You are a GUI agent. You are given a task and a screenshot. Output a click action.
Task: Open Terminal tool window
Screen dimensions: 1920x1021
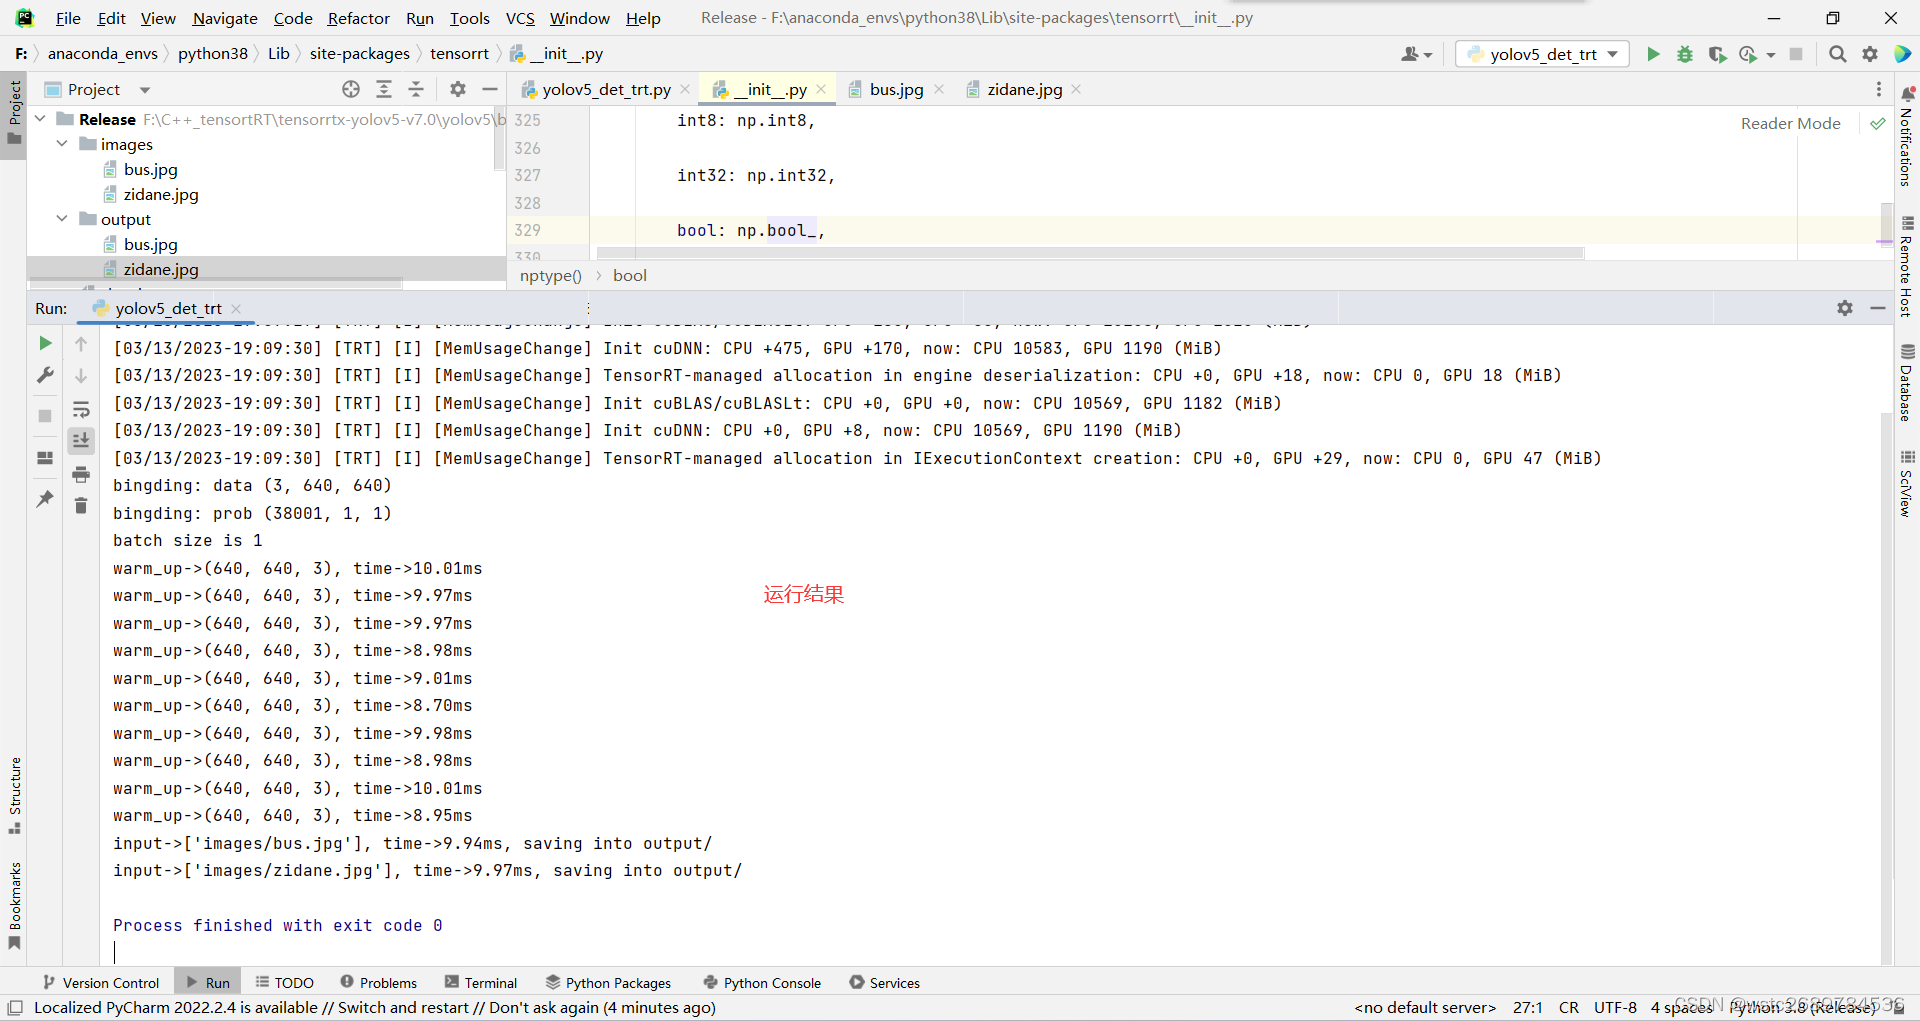click(x=481, y=983)
